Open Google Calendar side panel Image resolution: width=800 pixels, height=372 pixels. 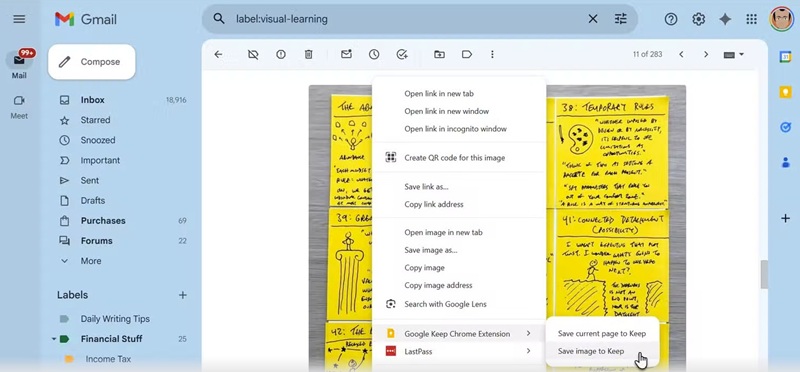785,57
